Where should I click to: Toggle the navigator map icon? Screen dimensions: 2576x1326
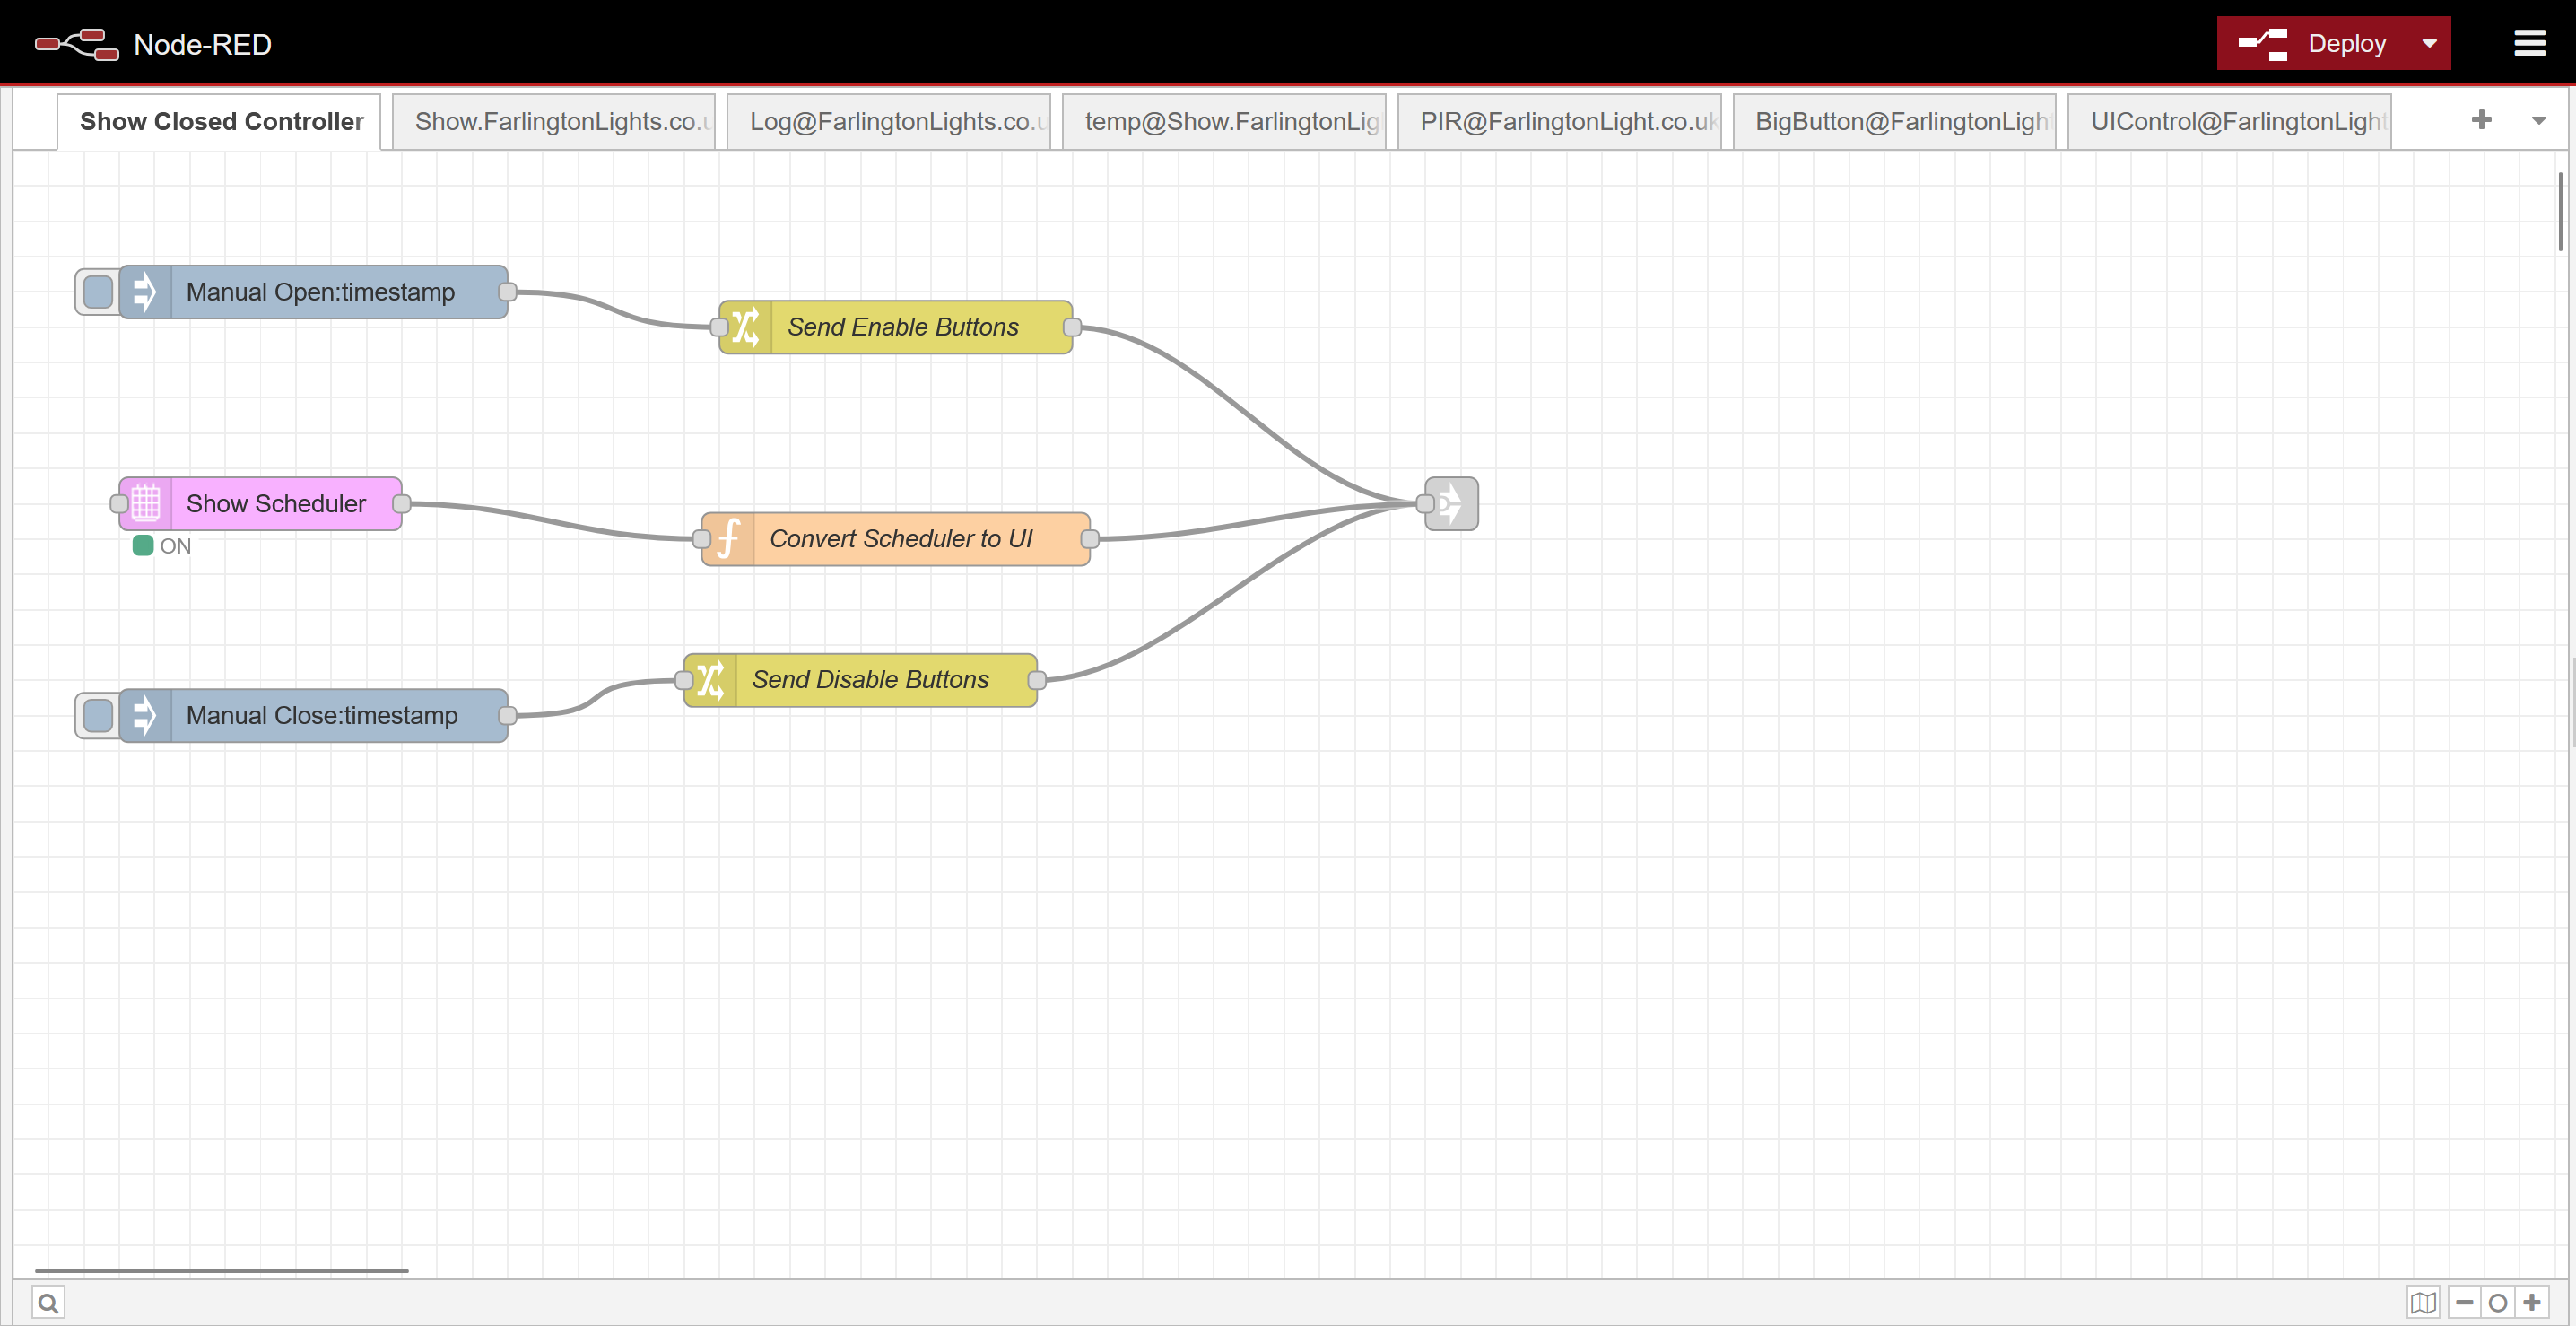[x=2423, y=1303]
